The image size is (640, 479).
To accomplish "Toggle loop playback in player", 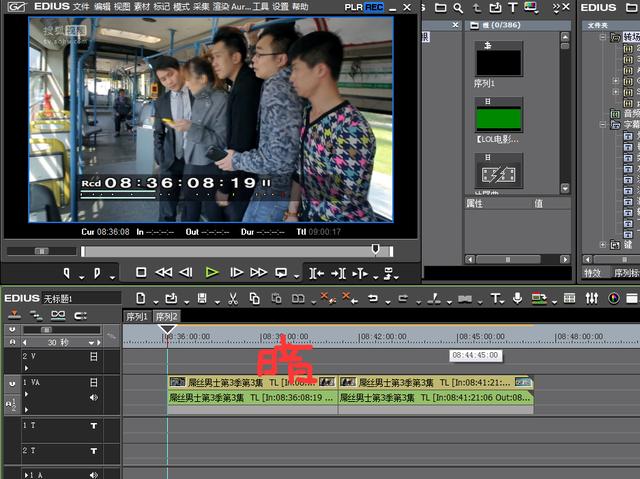I will 281,273.
